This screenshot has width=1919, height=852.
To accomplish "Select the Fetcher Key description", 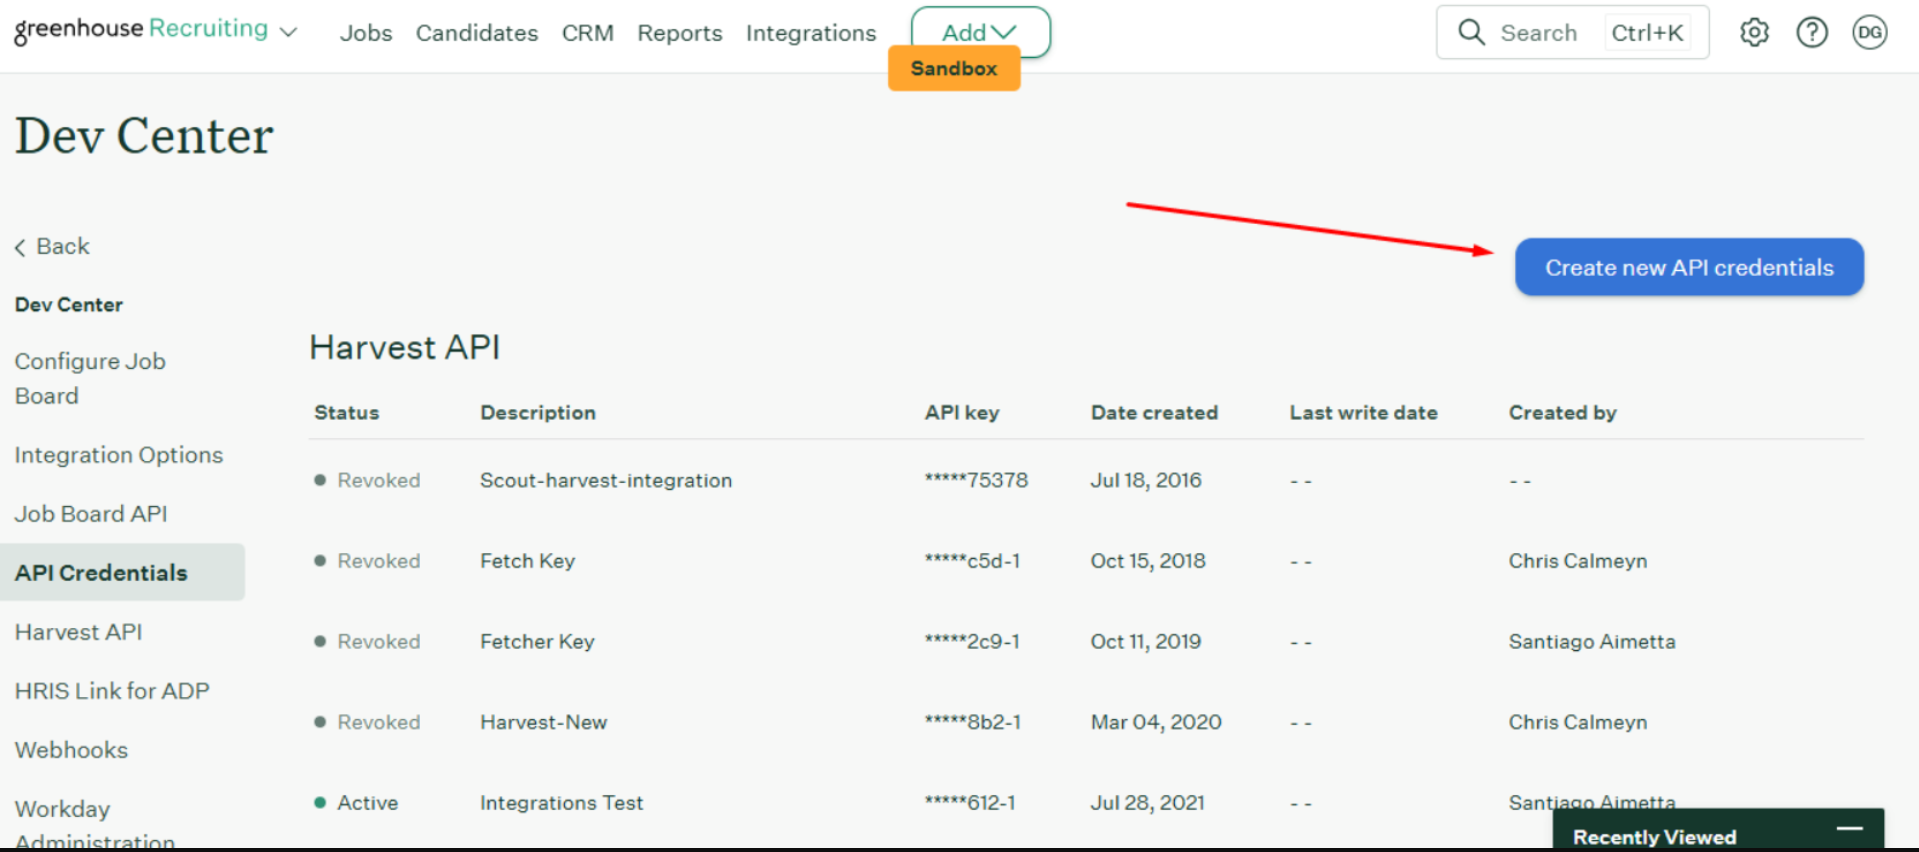I will coord(537,641).
